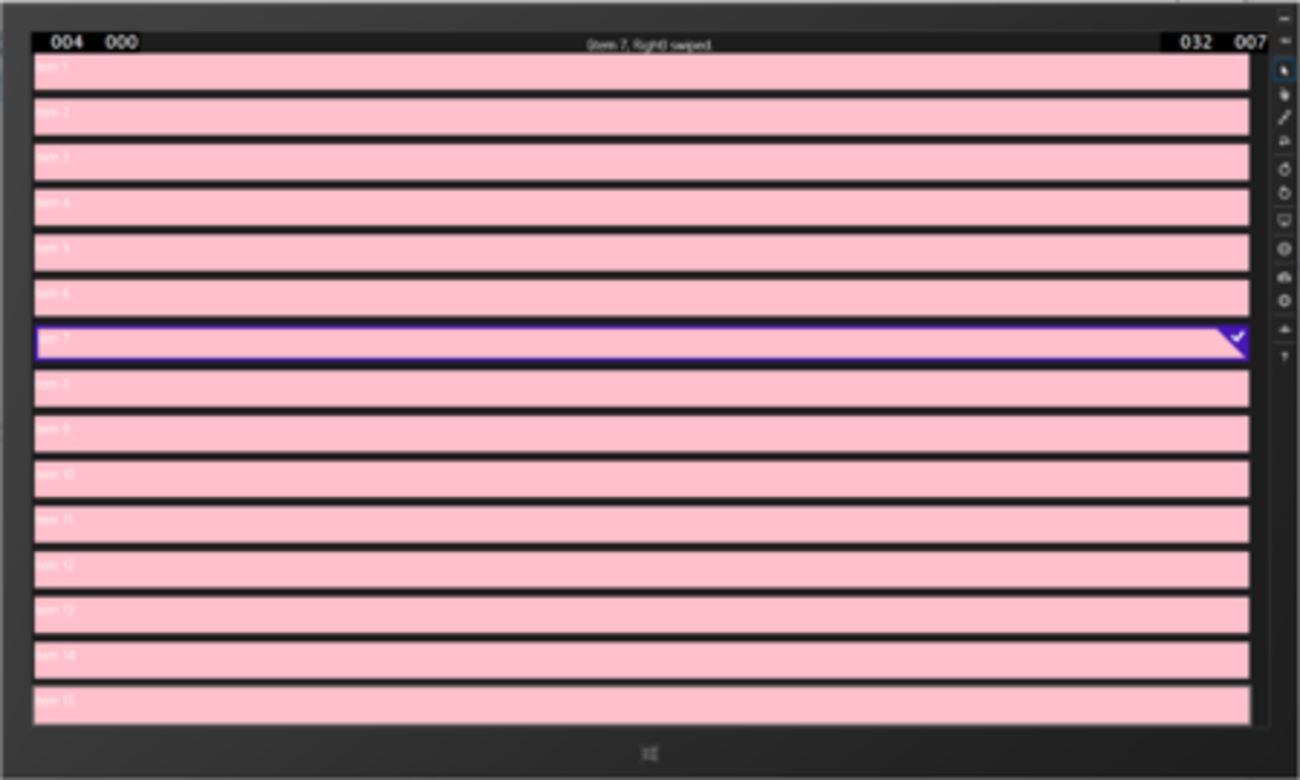The image size is (1300, 780).
Task: Choose Item 6 in the list
Action: coord(641,298)
